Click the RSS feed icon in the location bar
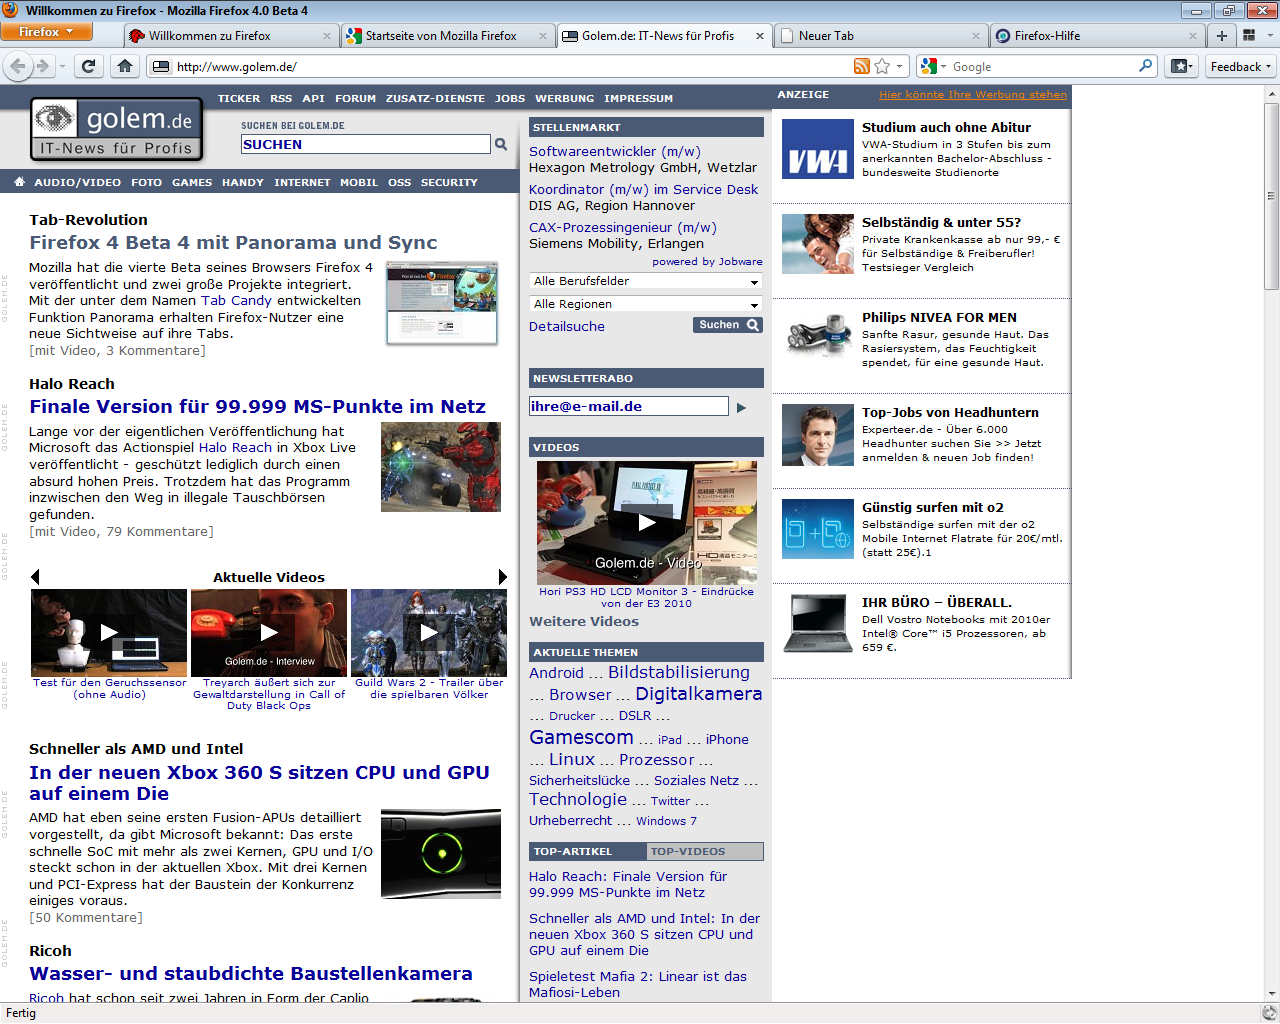The height and width of the screenshot is (1024, 1280). [x=860, y=66]
